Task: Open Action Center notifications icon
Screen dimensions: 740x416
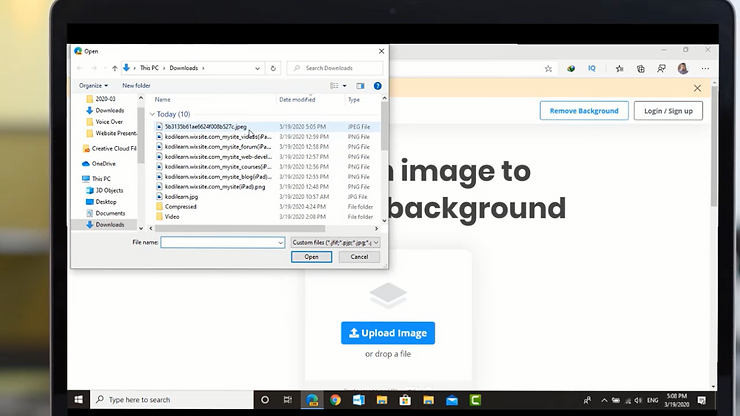Action: [702, 400]
